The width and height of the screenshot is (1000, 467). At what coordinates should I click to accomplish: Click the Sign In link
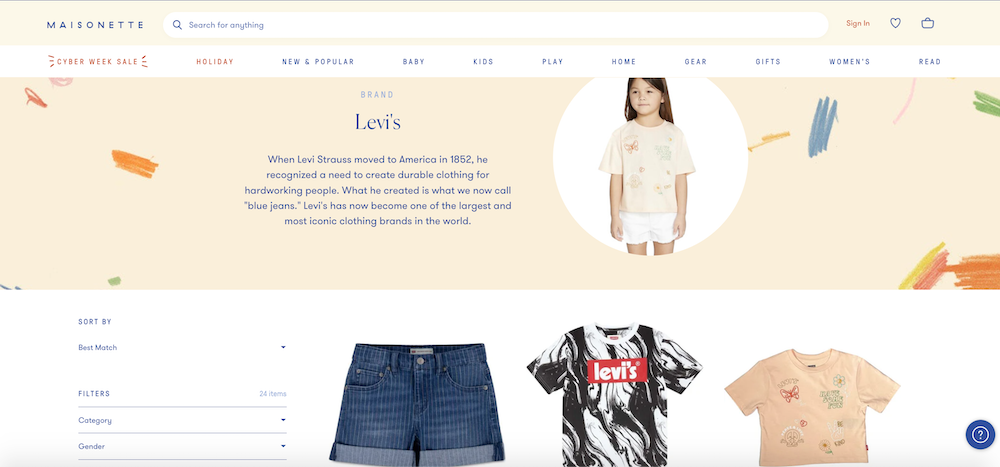point(858,24)
